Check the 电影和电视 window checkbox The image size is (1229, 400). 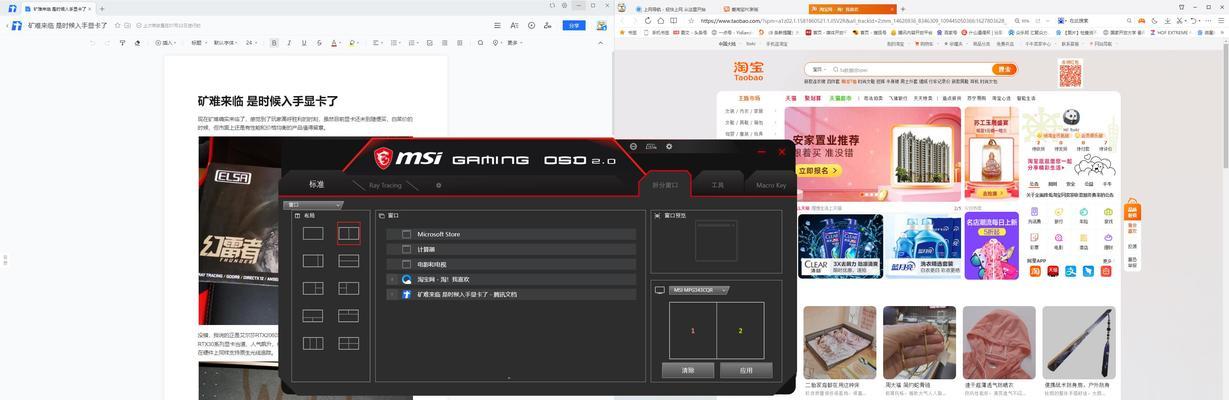tap(407, 264)
